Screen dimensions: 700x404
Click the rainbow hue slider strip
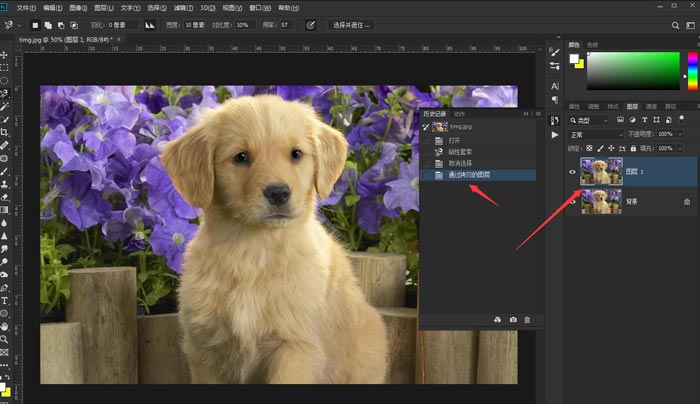[692, 71]
